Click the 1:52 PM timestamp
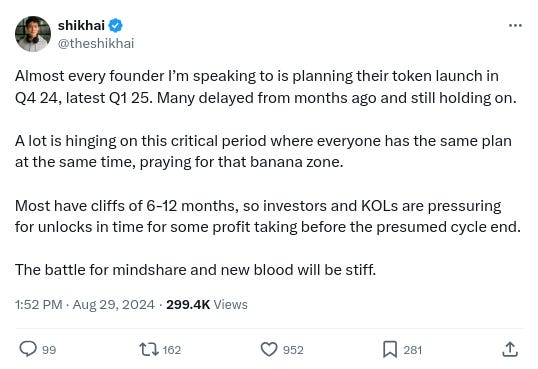This screenshot has height=369, width=538. pos(38,304)
